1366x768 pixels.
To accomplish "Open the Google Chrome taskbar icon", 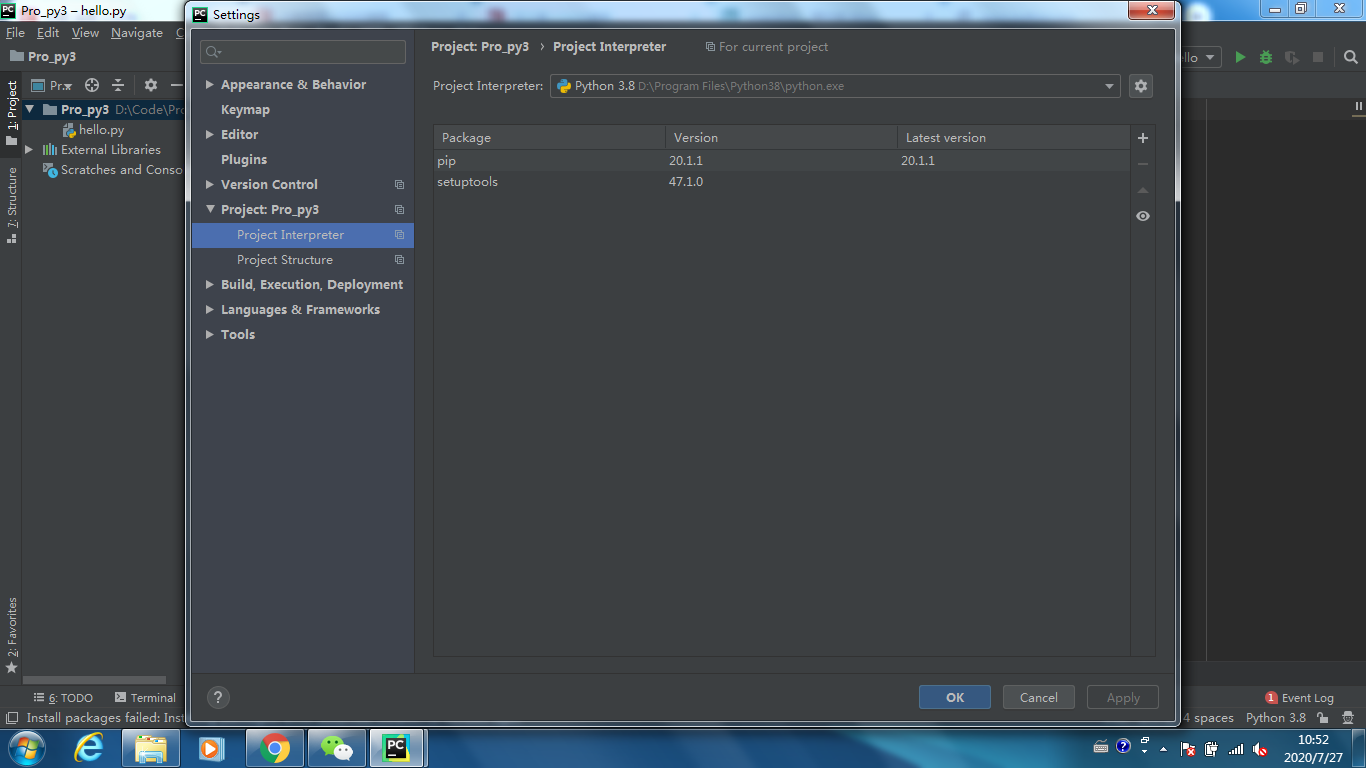I will coord(275,748).
